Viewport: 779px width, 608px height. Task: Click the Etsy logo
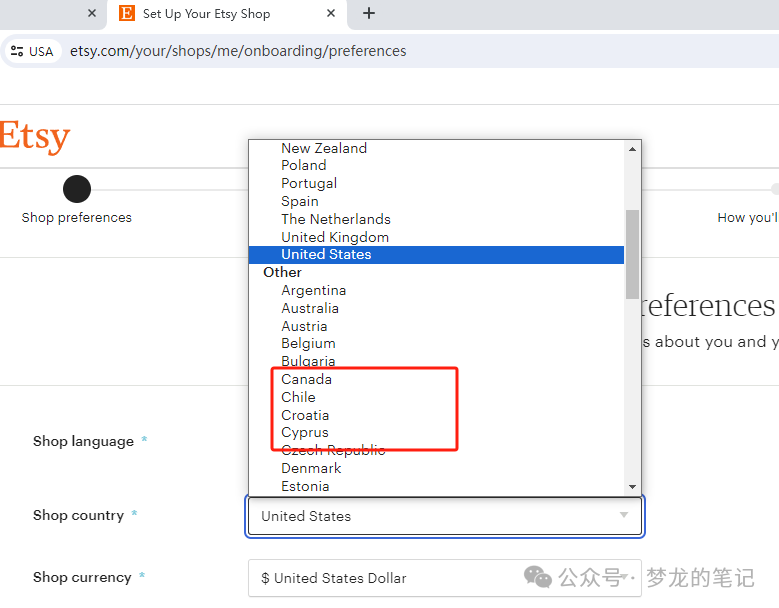point(35,136)
